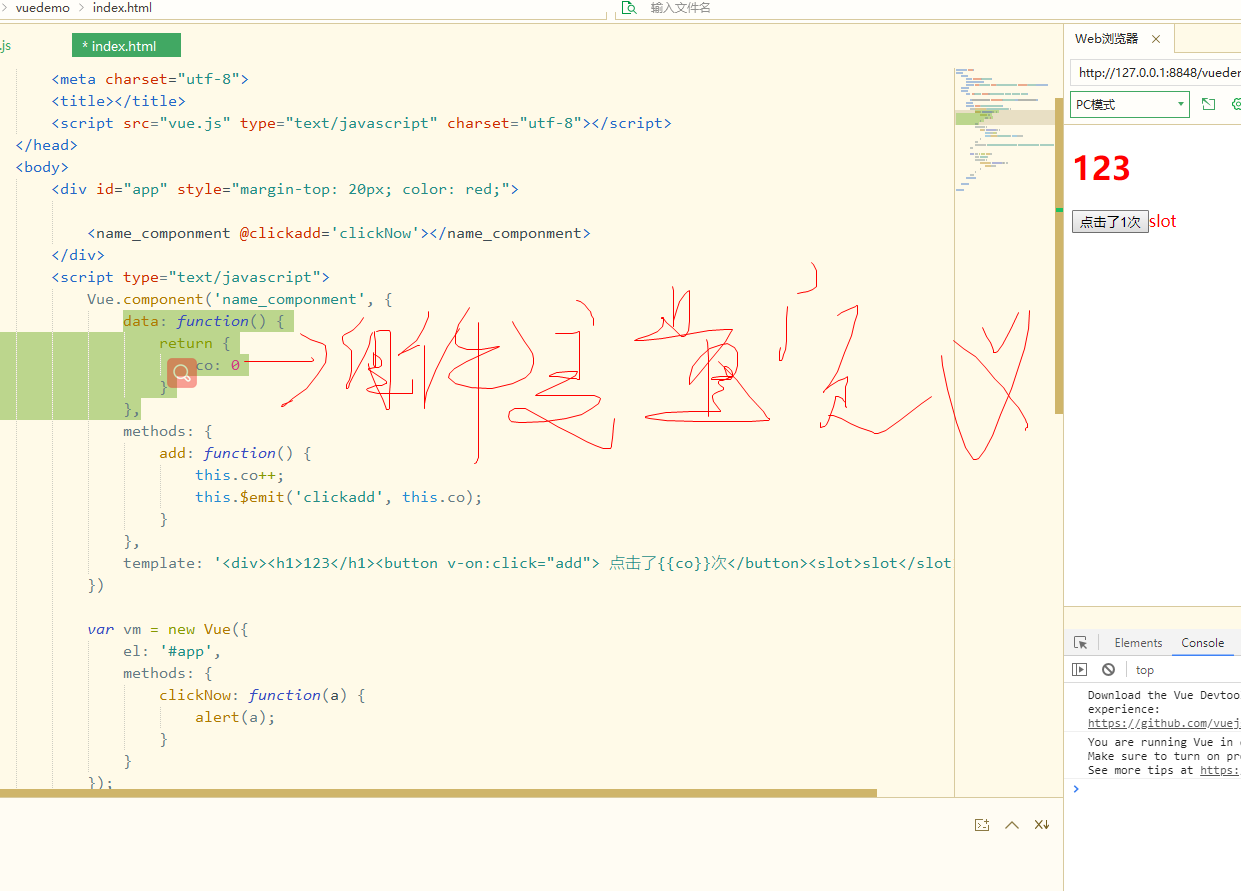The width and height of the screenshot is (1241, 891).
Task: Click the DevTools inspect element cursor icon
Action: [x=1080, y=643]
